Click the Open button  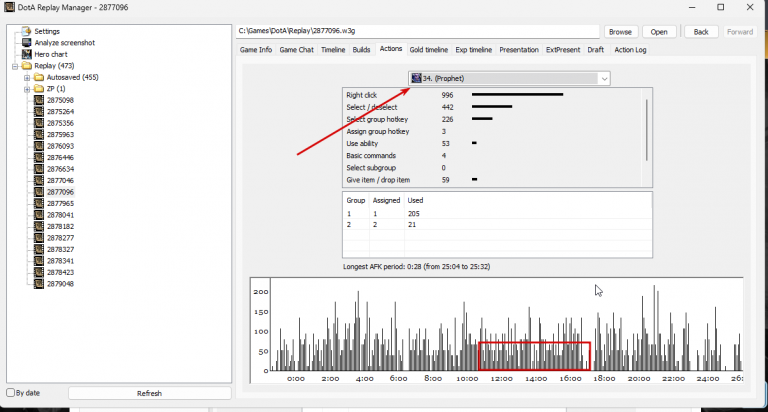click(659, 32)
